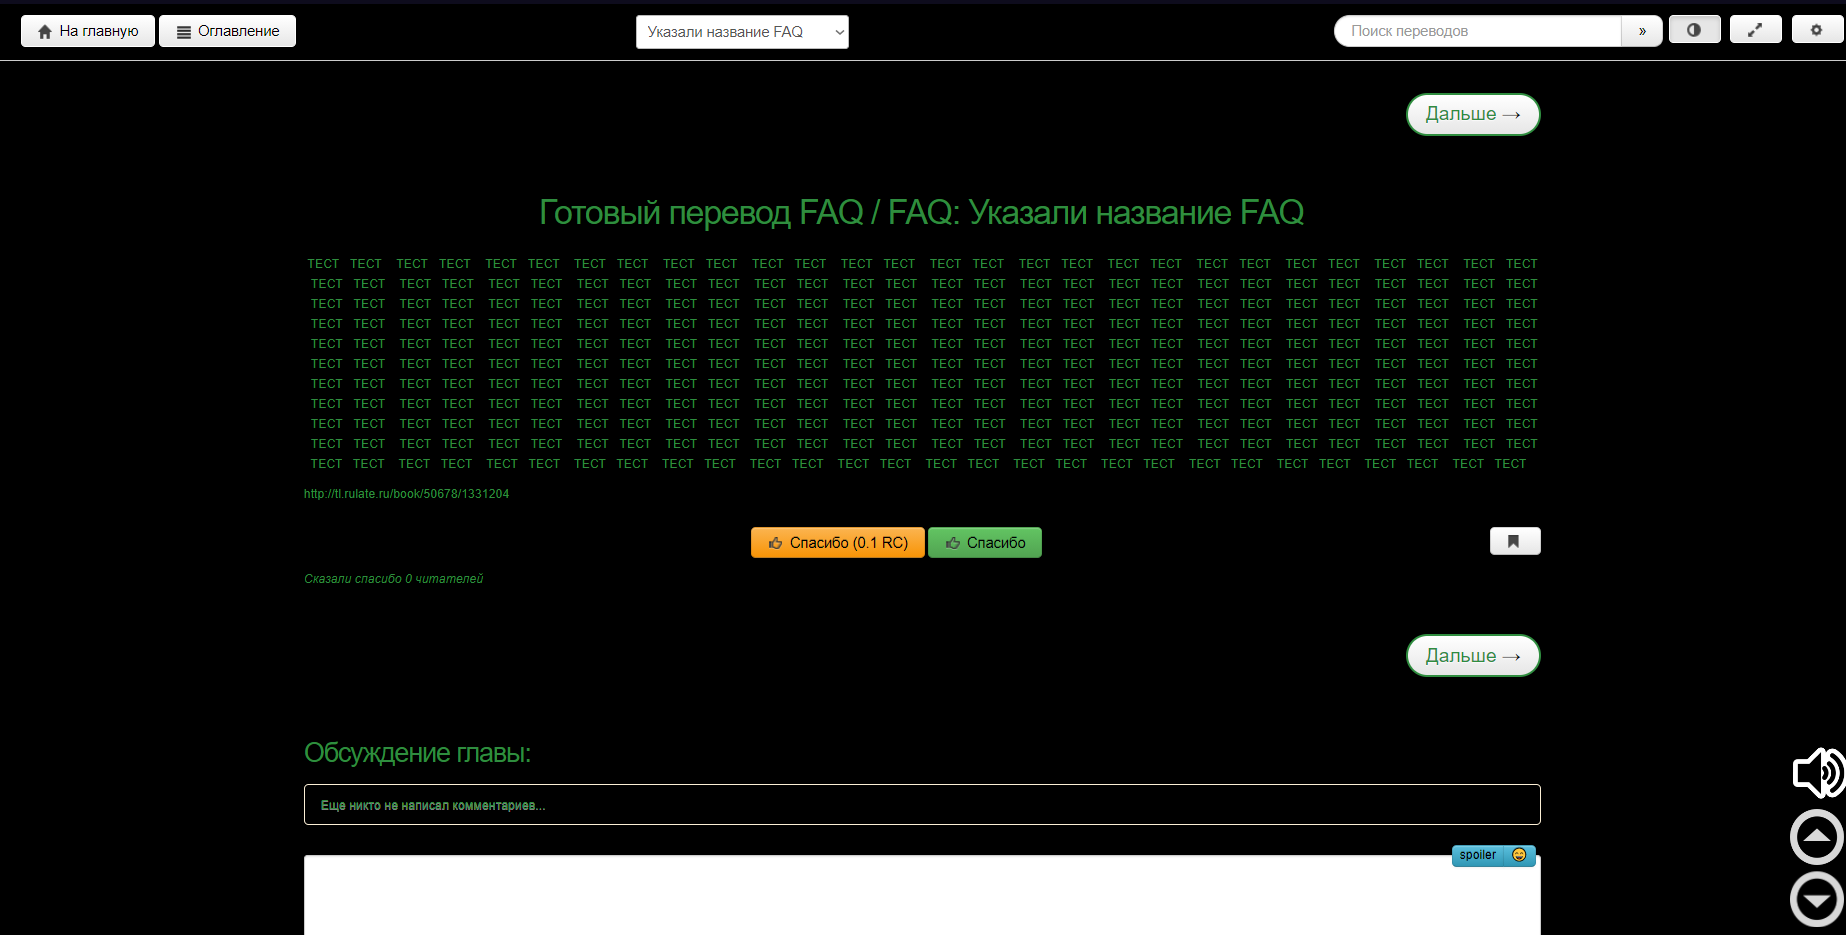Toggle the dark/light contrast mode icon
Viewport: 1846px width, 935px height.
click(1694, 30)
